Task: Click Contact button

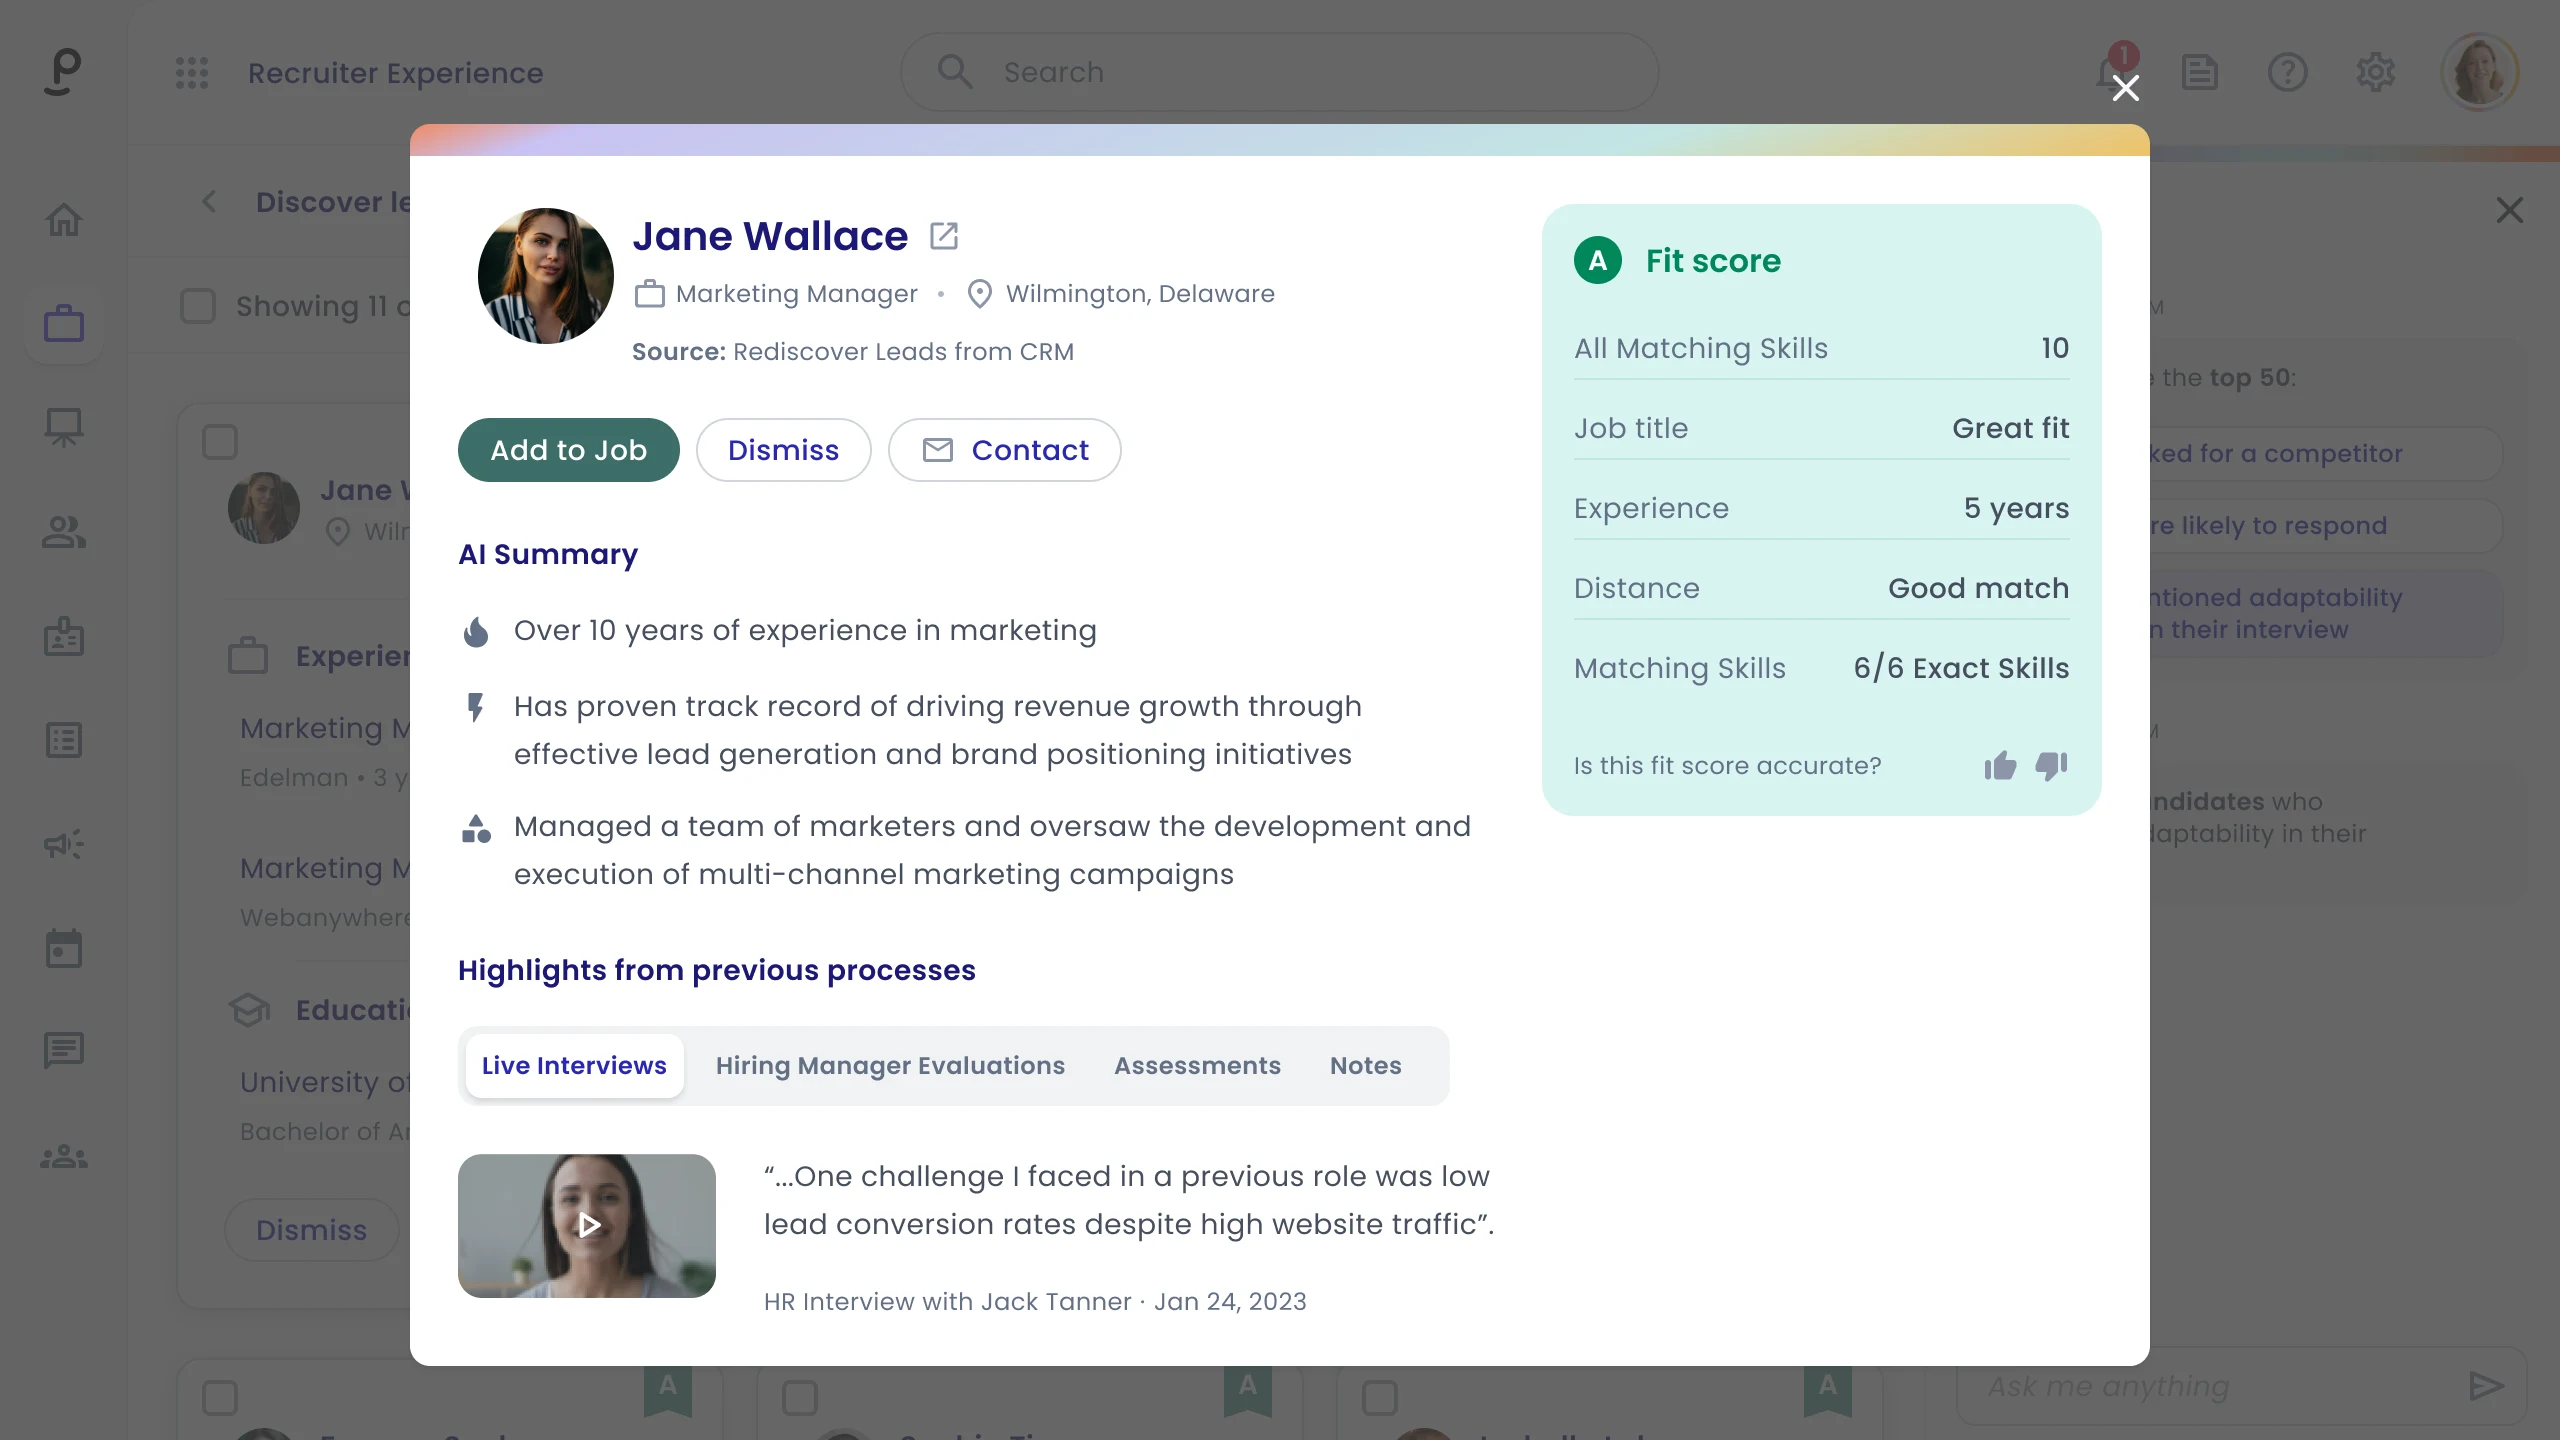Action: click(1005, 450)
